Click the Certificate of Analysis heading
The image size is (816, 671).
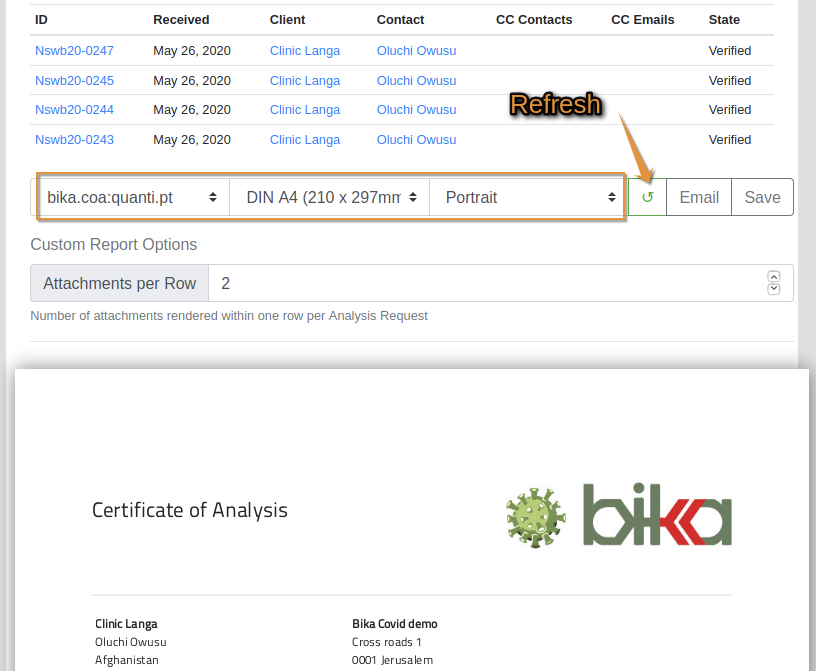190,510
